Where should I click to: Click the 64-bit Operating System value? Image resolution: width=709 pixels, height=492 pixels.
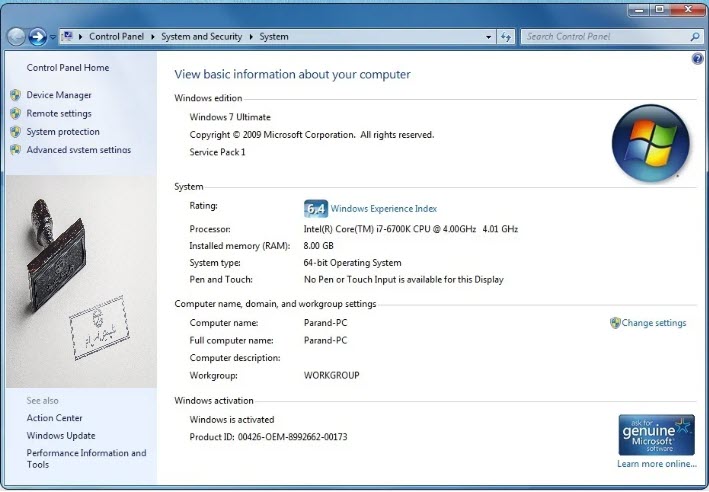pos(352,263)
